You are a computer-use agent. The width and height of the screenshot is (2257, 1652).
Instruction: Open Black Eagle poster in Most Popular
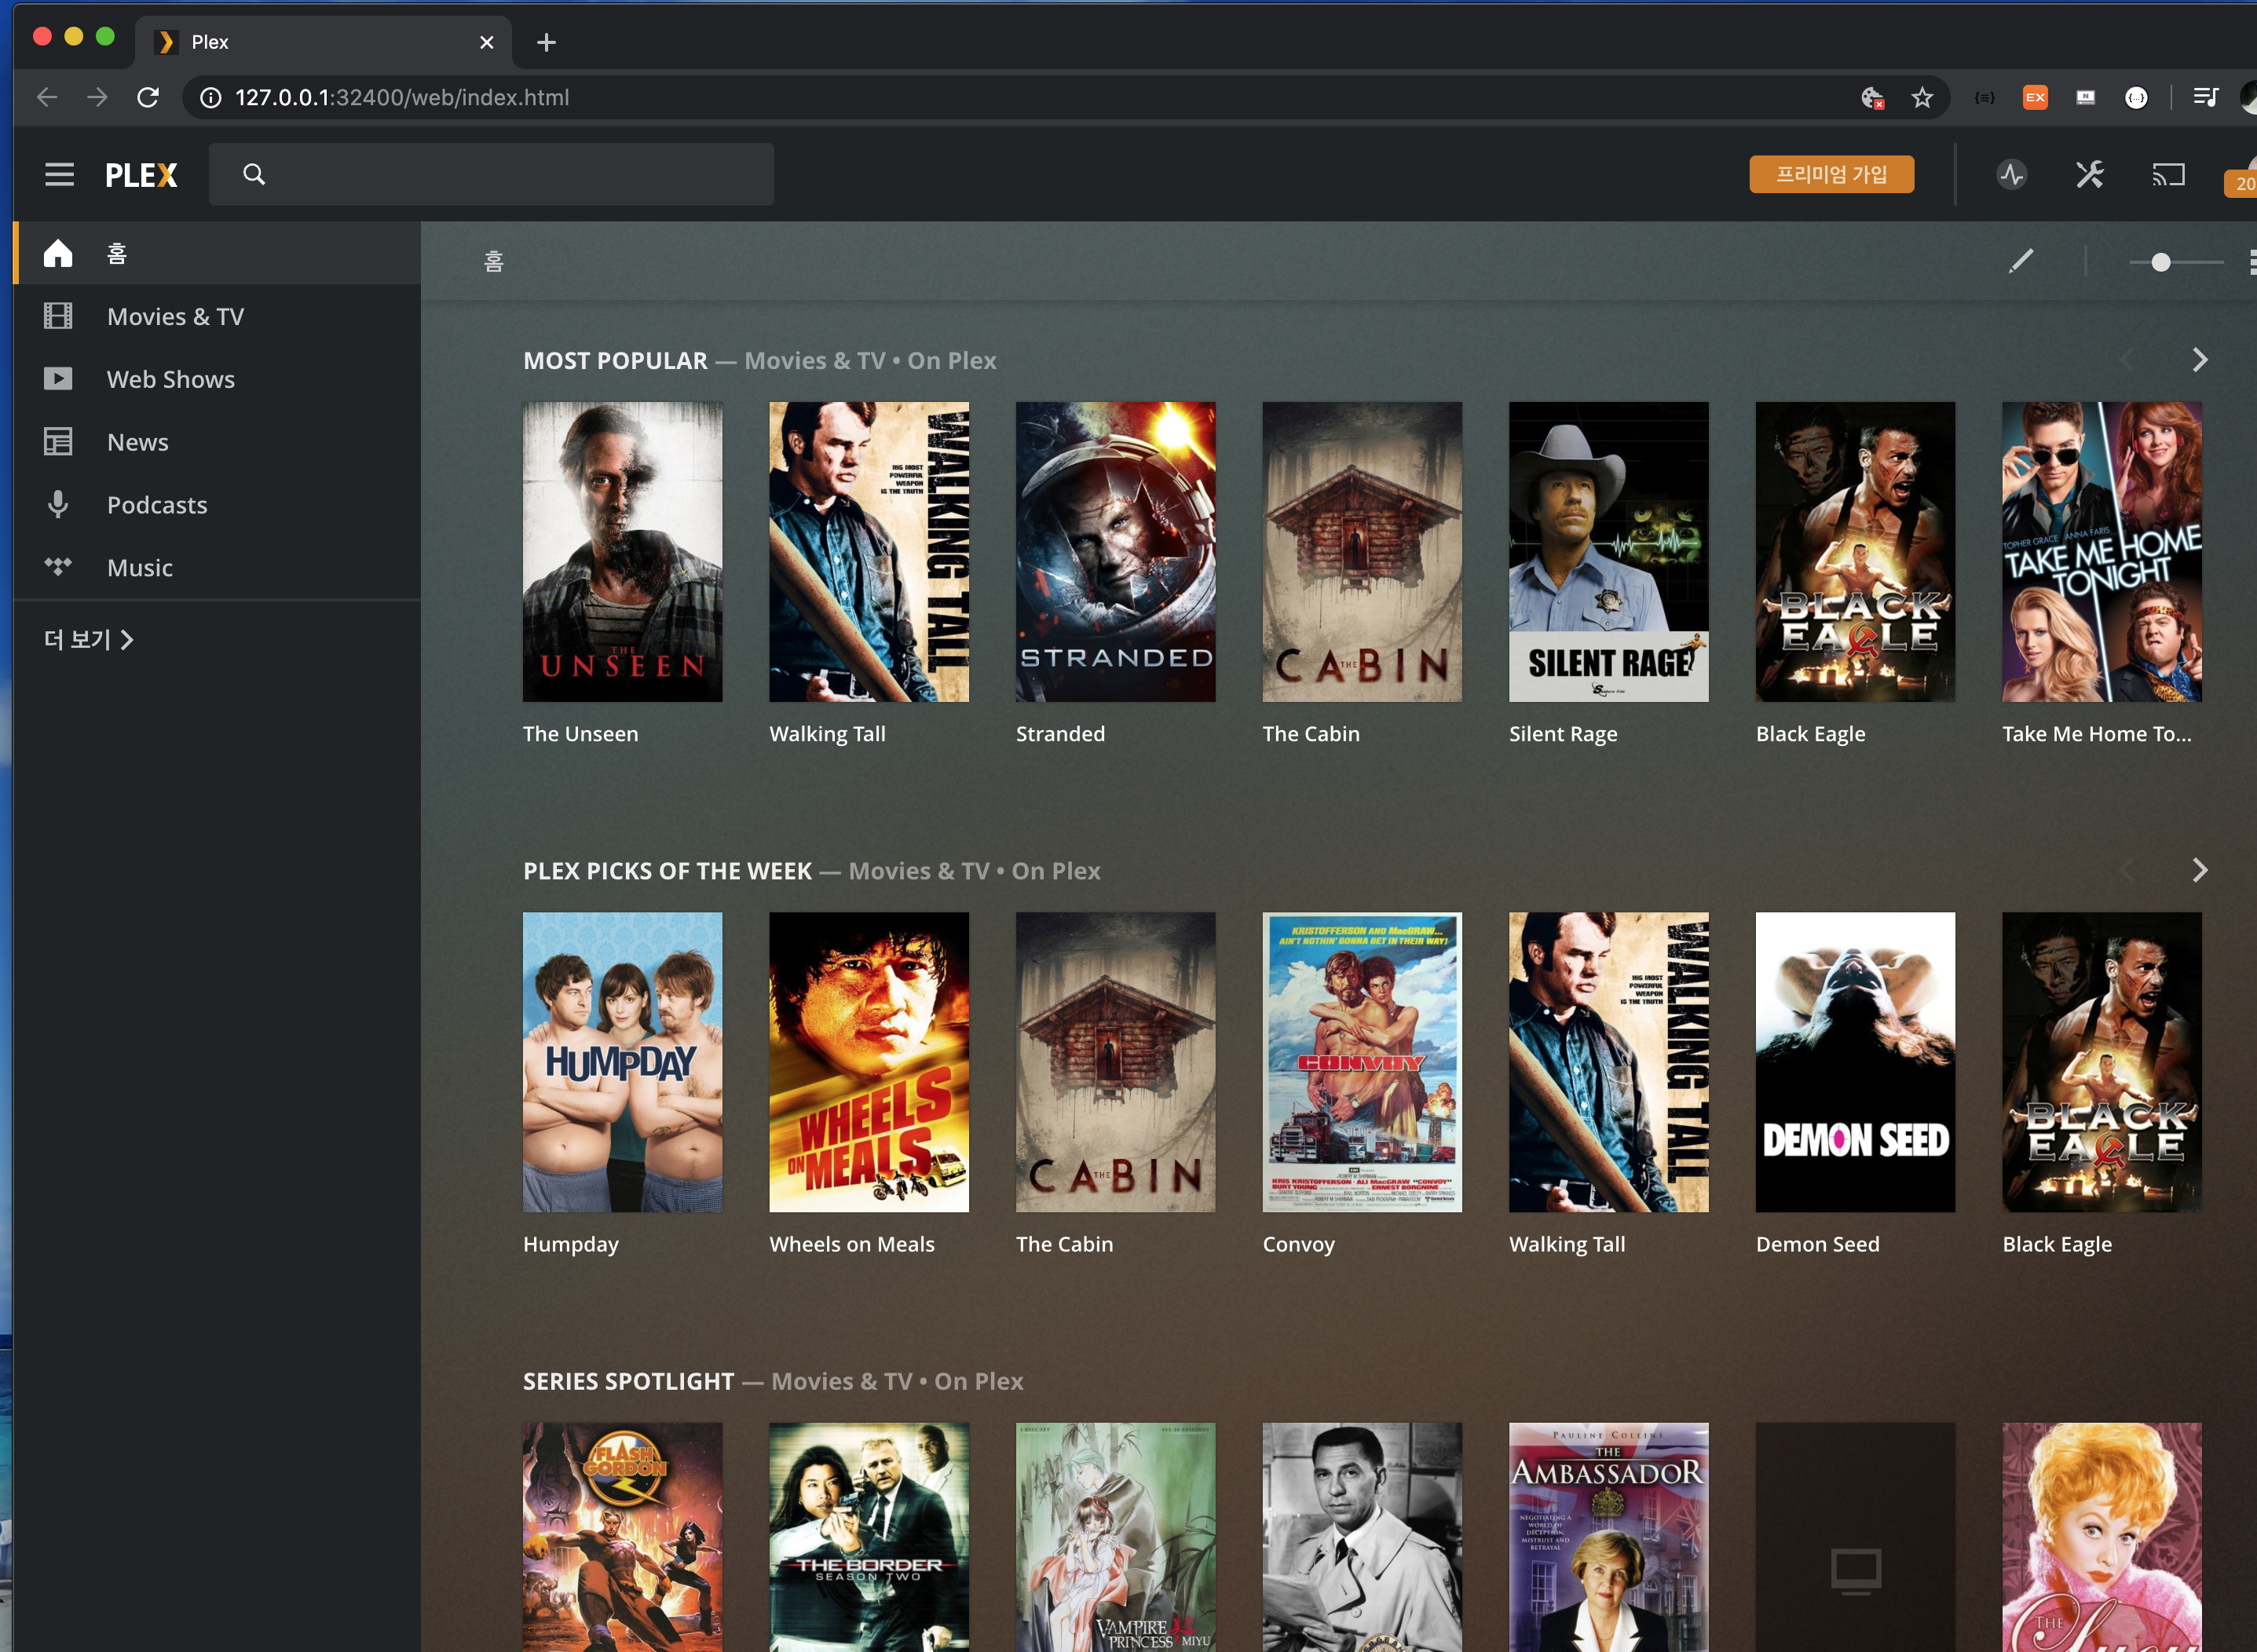coord(1855,551)
